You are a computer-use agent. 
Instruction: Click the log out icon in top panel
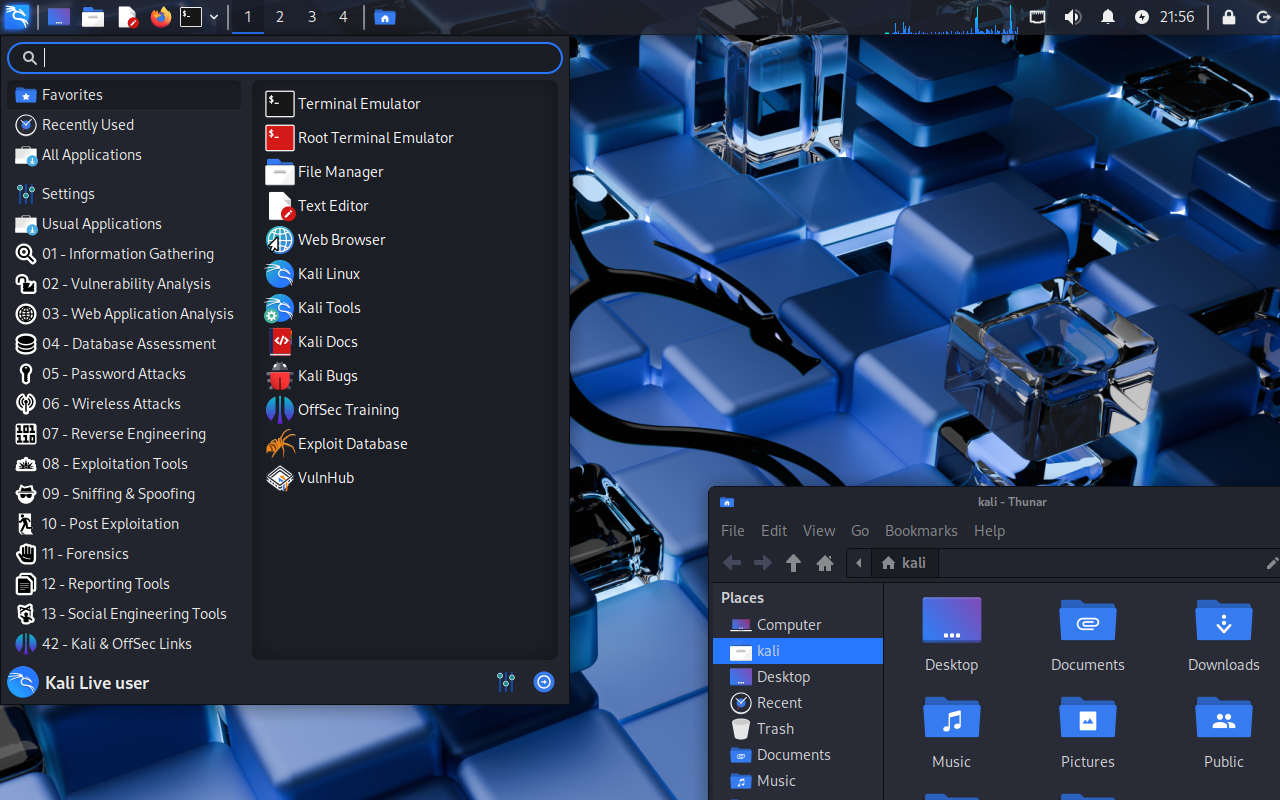pyautogui.click(x=1262, y=17)
